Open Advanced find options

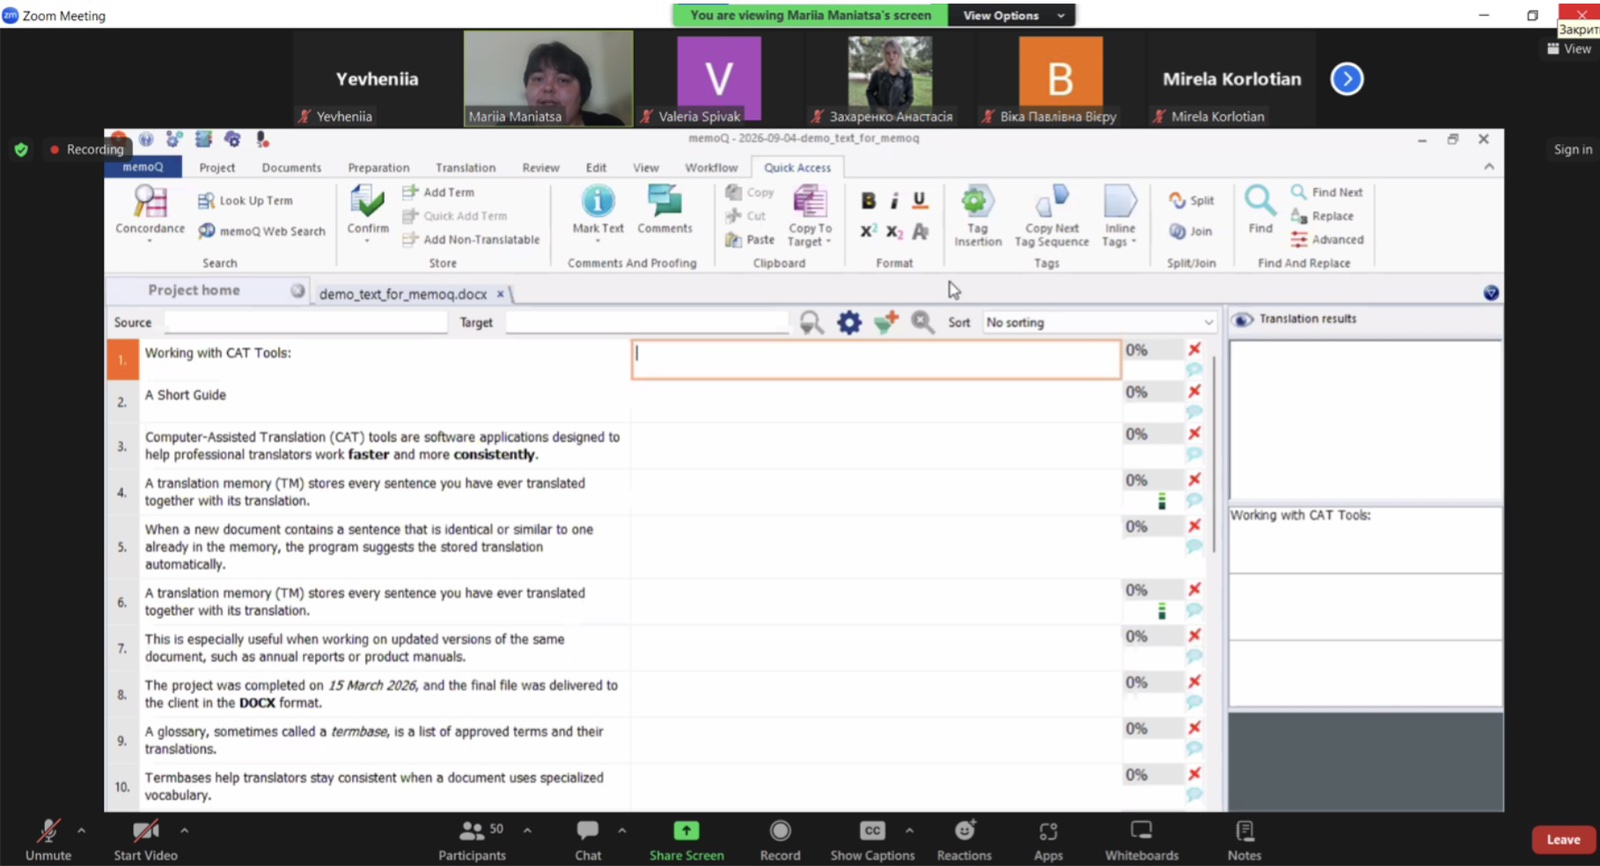(1327, 240)
